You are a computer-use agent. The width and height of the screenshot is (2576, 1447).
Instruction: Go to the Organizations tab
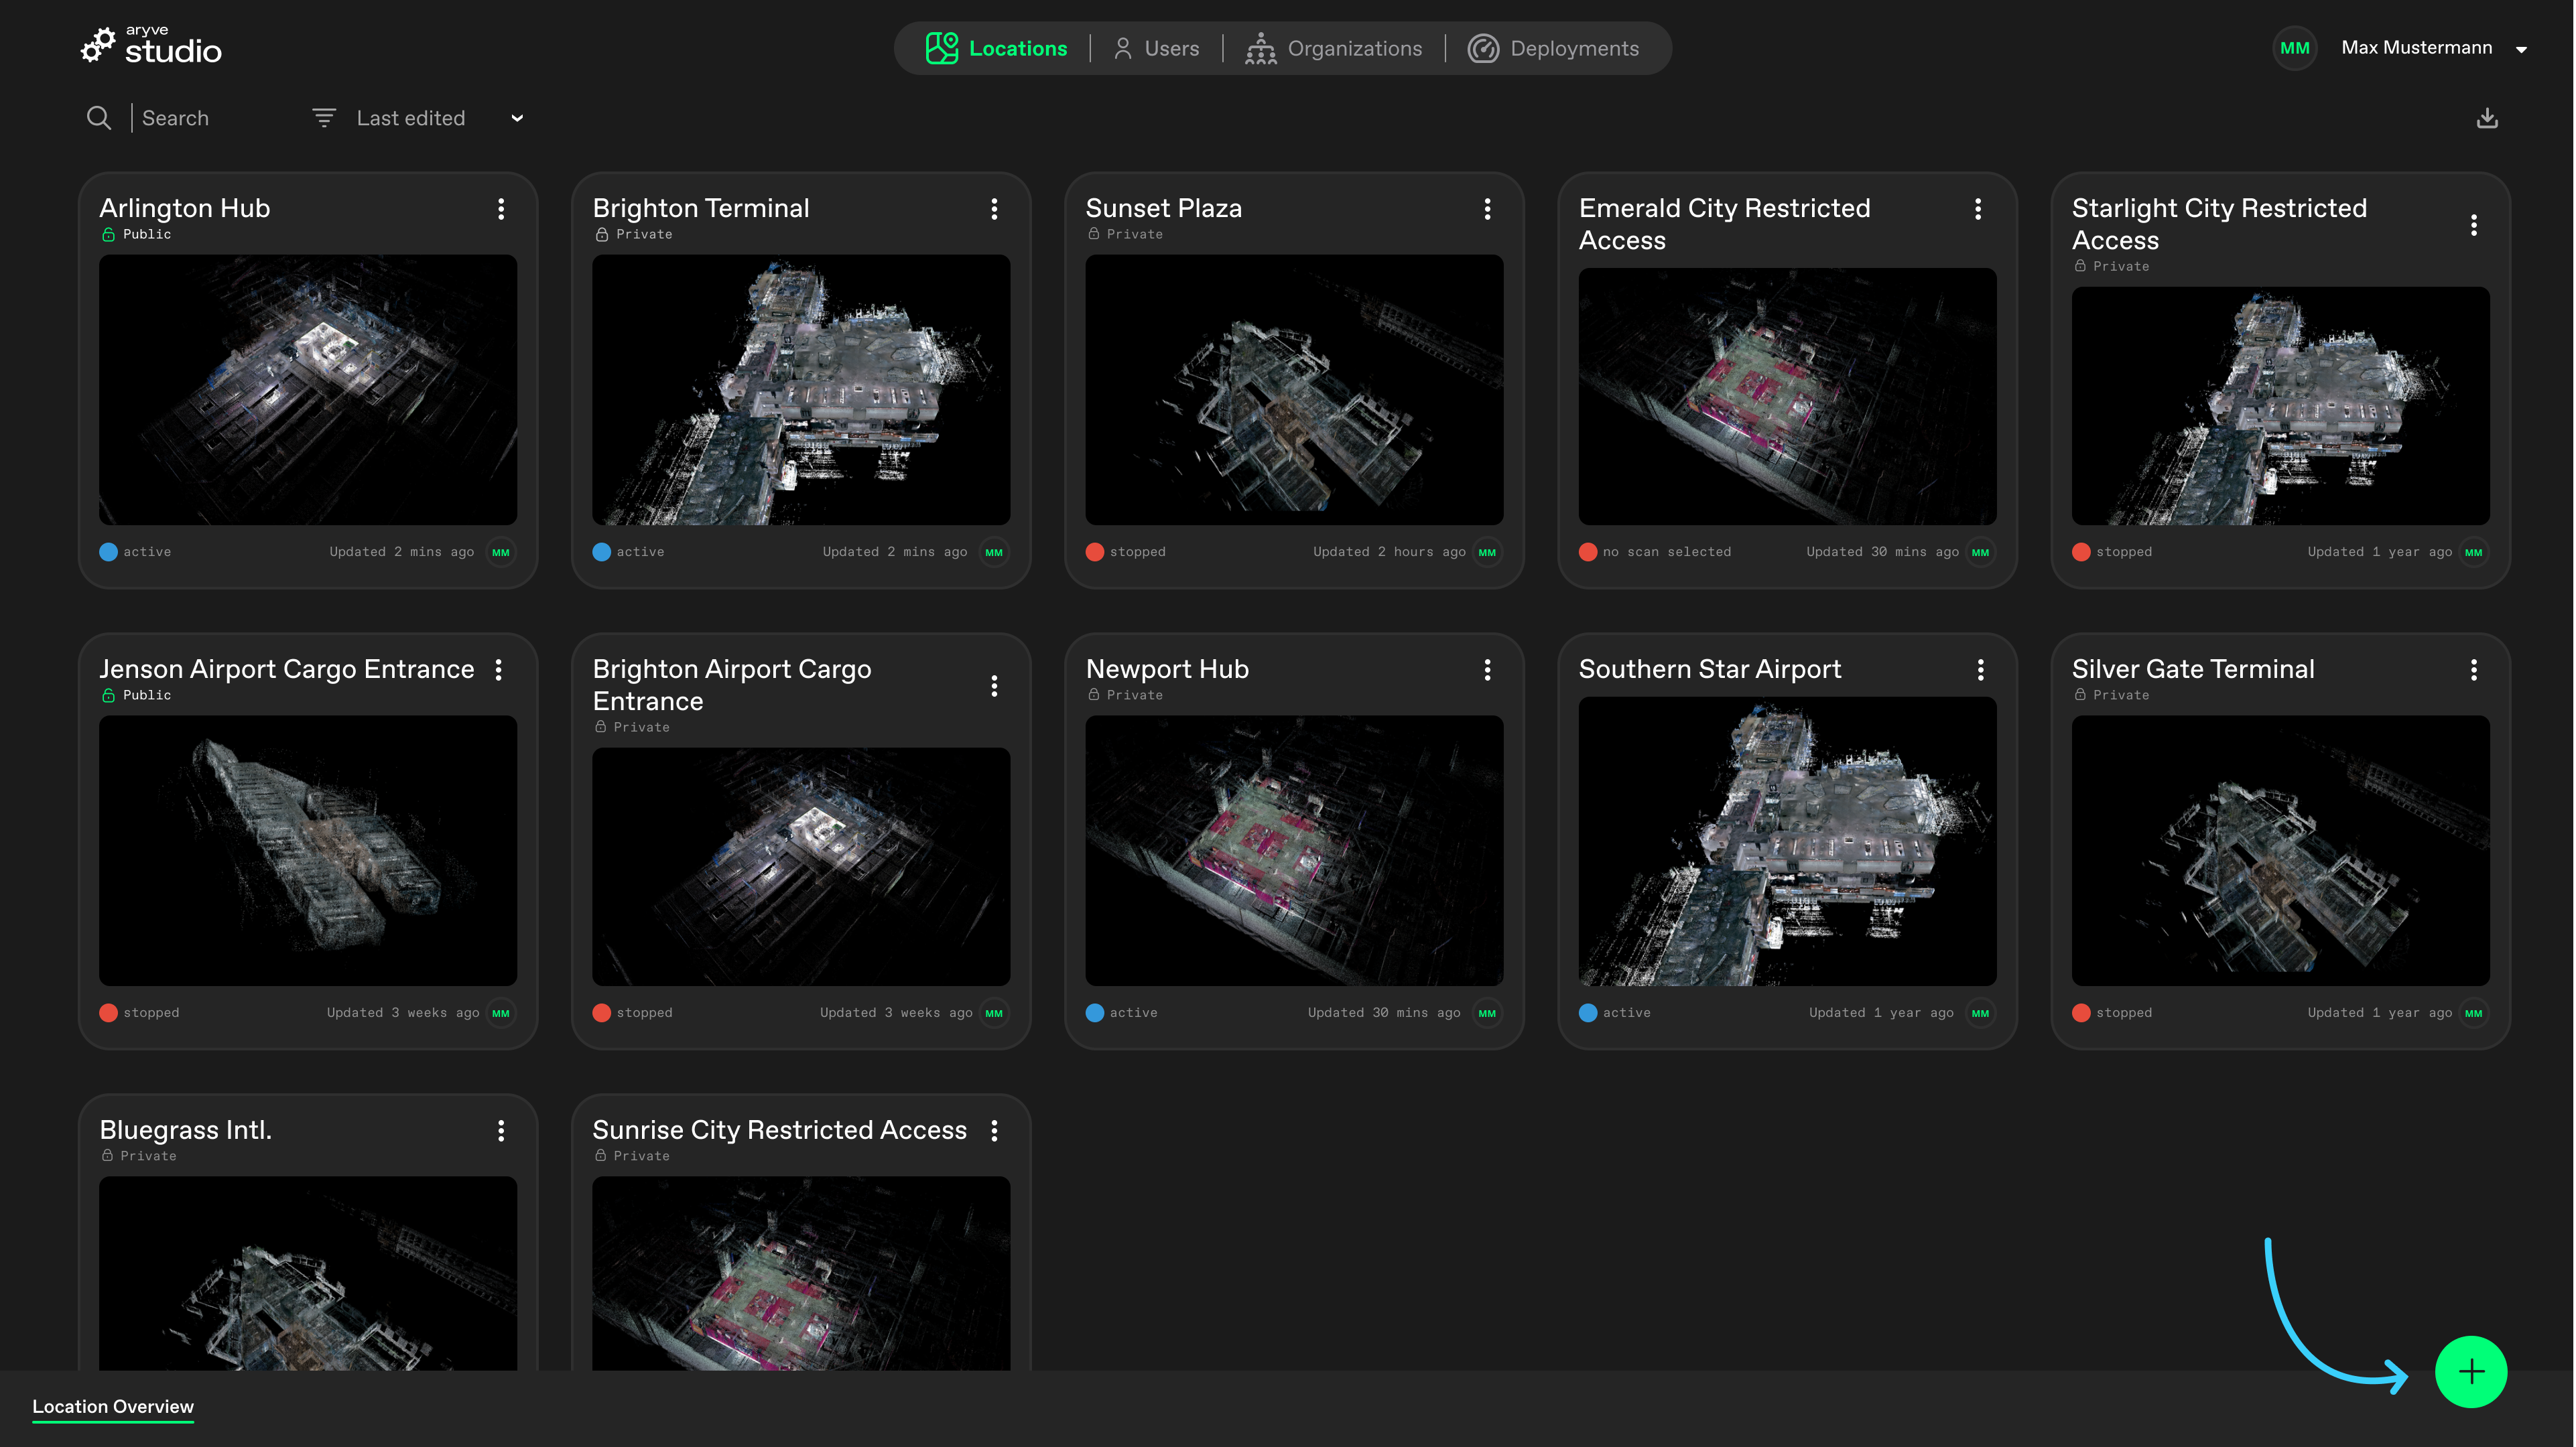(1334, 48)
